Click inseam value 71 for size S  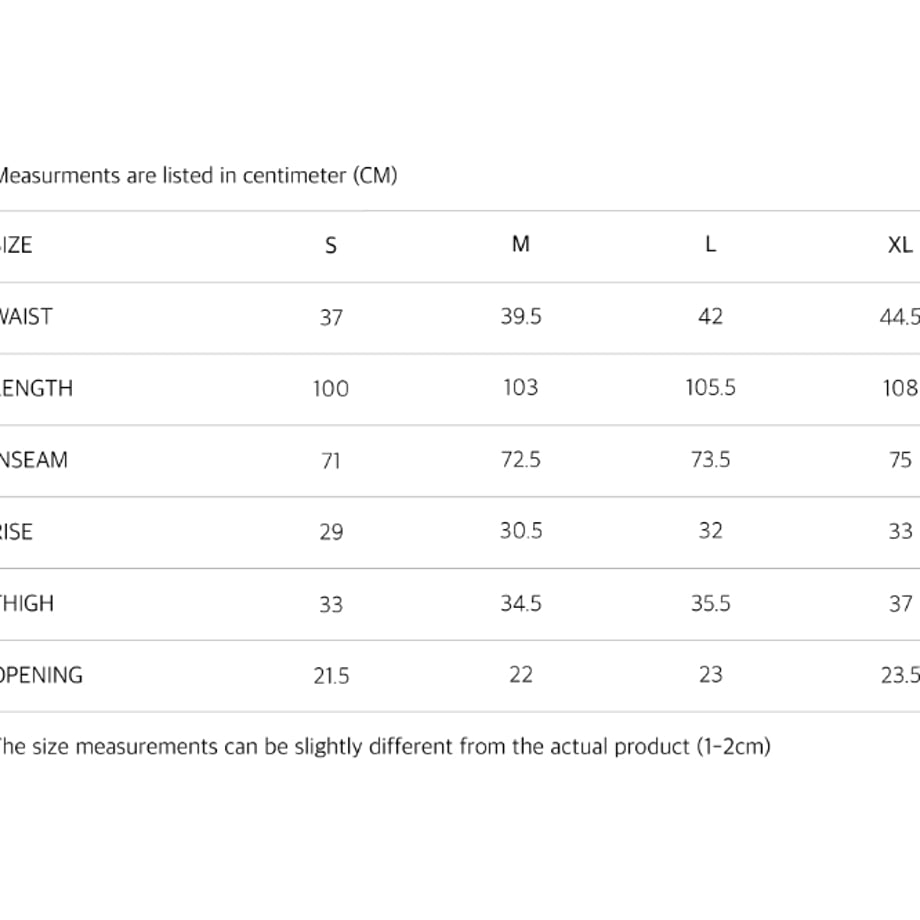[331, 461]
